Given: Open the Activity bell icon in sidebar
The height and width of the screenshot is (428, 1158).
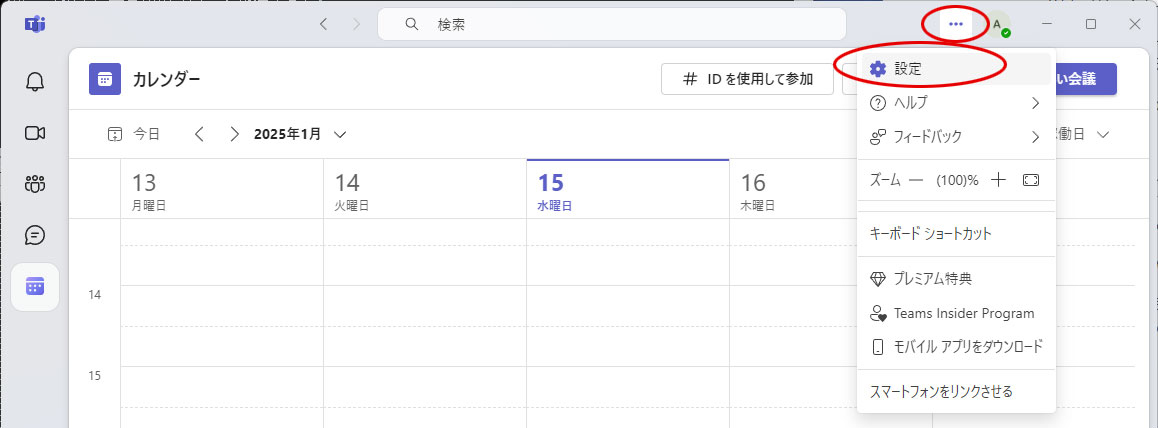Looking at the screenshot, I should [35, 81].
